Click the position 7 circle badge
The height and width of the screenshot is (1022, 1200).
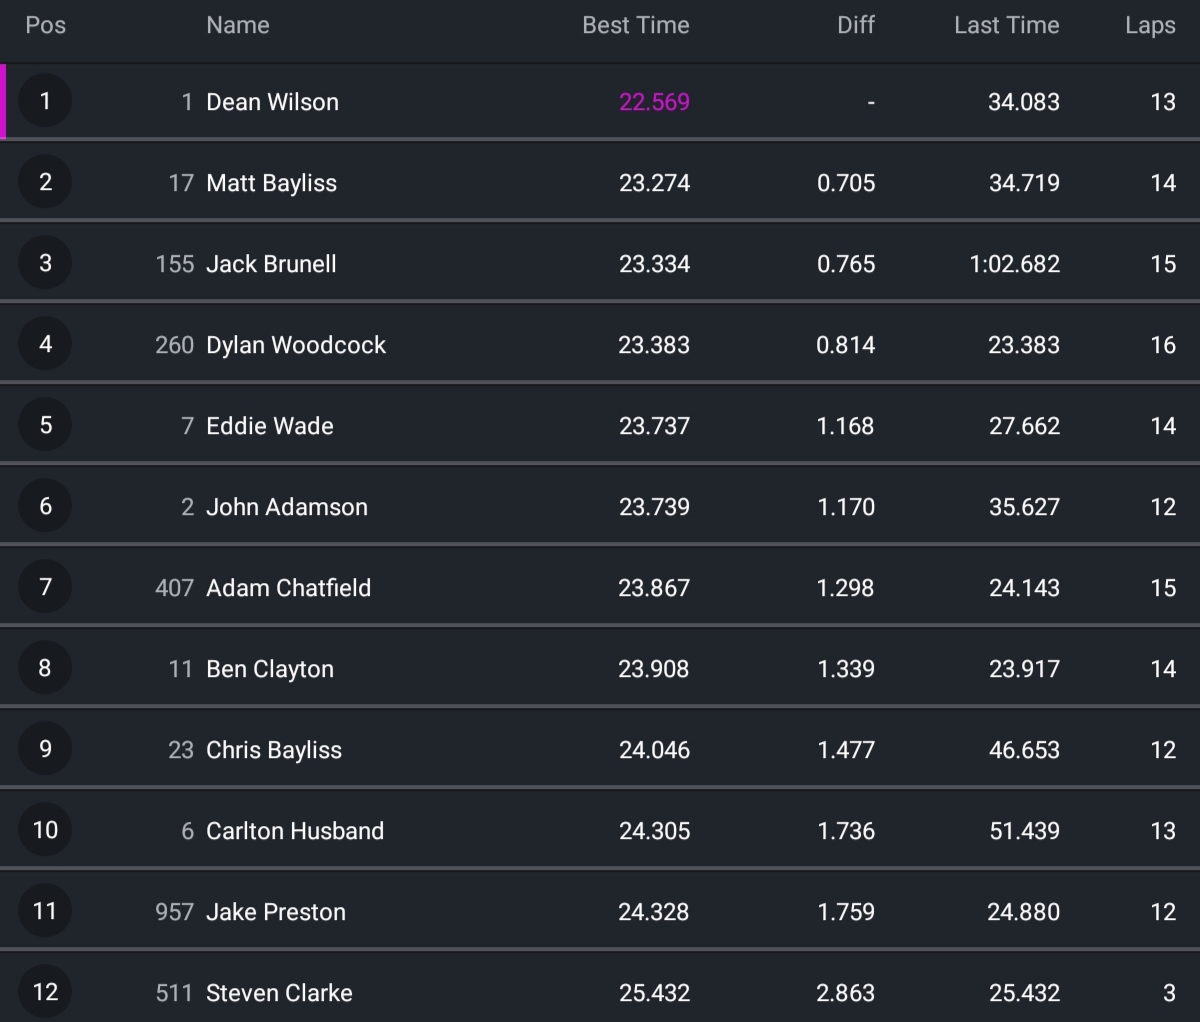click(45, 587)
